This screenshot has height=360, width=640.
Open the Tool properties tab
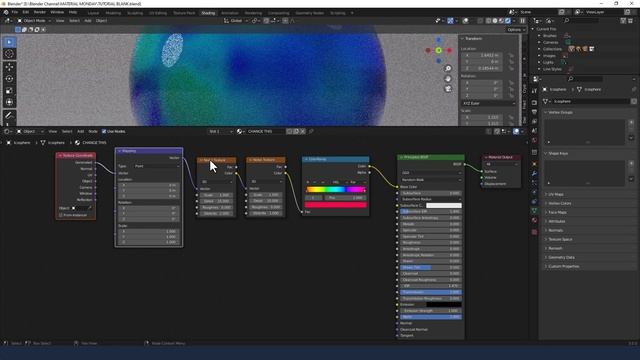(x=534, y=91)
